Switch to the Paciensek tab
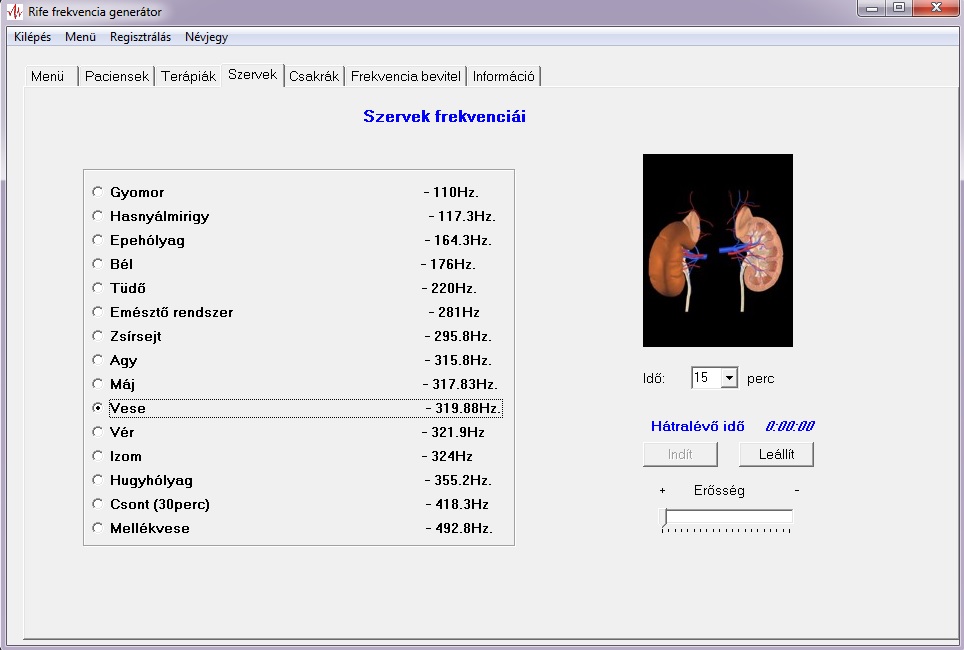This screenshot has height=650, width=964. pos(116,76)
